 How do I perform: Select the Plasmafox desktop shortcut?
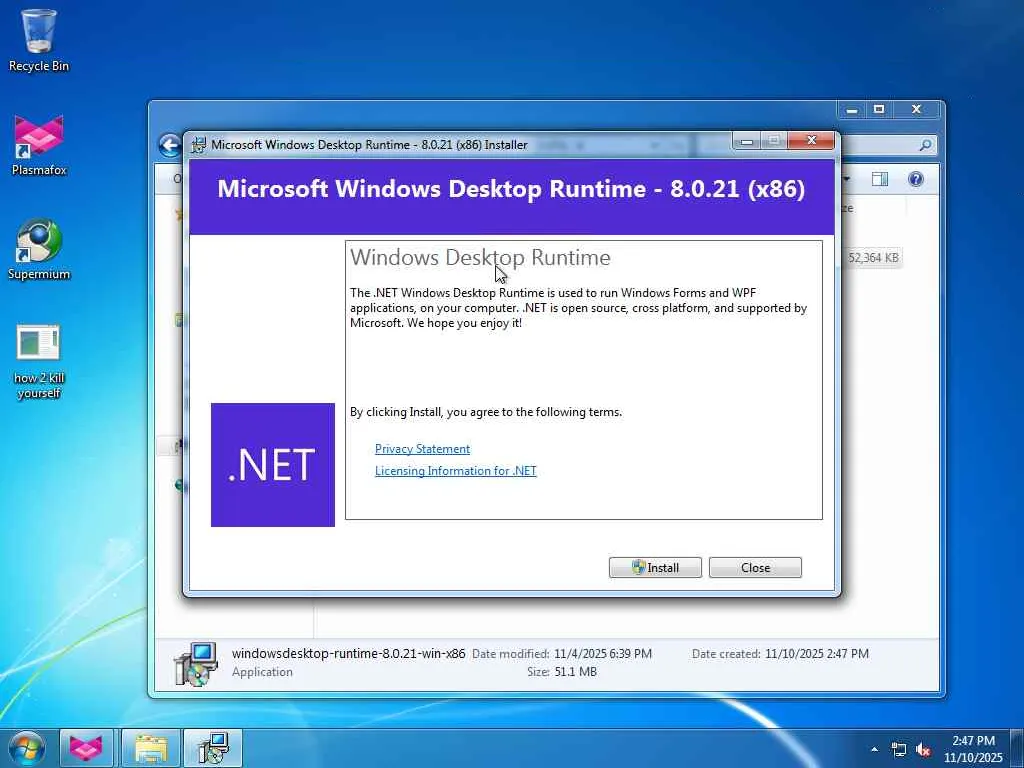39,145
